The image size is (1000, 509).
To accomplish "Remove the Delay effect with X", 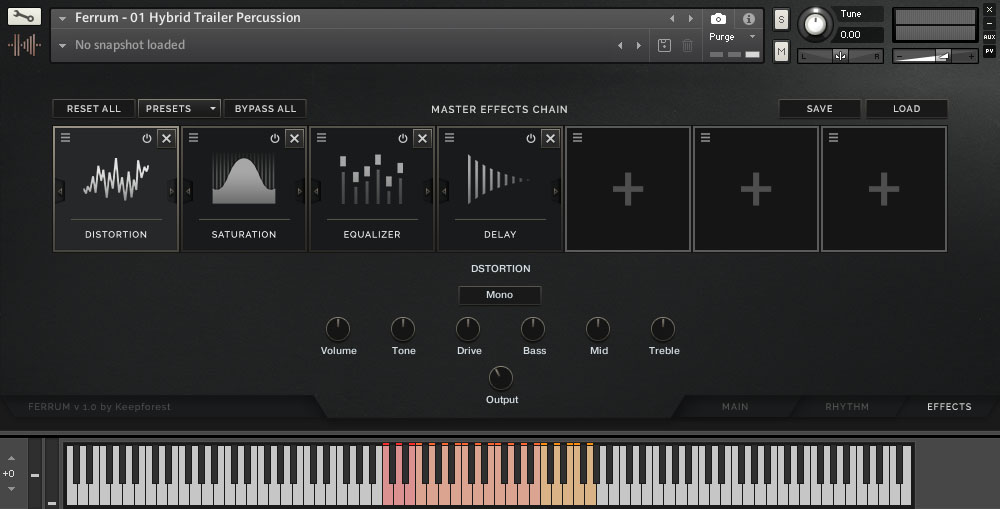I will tap(550, 138).
